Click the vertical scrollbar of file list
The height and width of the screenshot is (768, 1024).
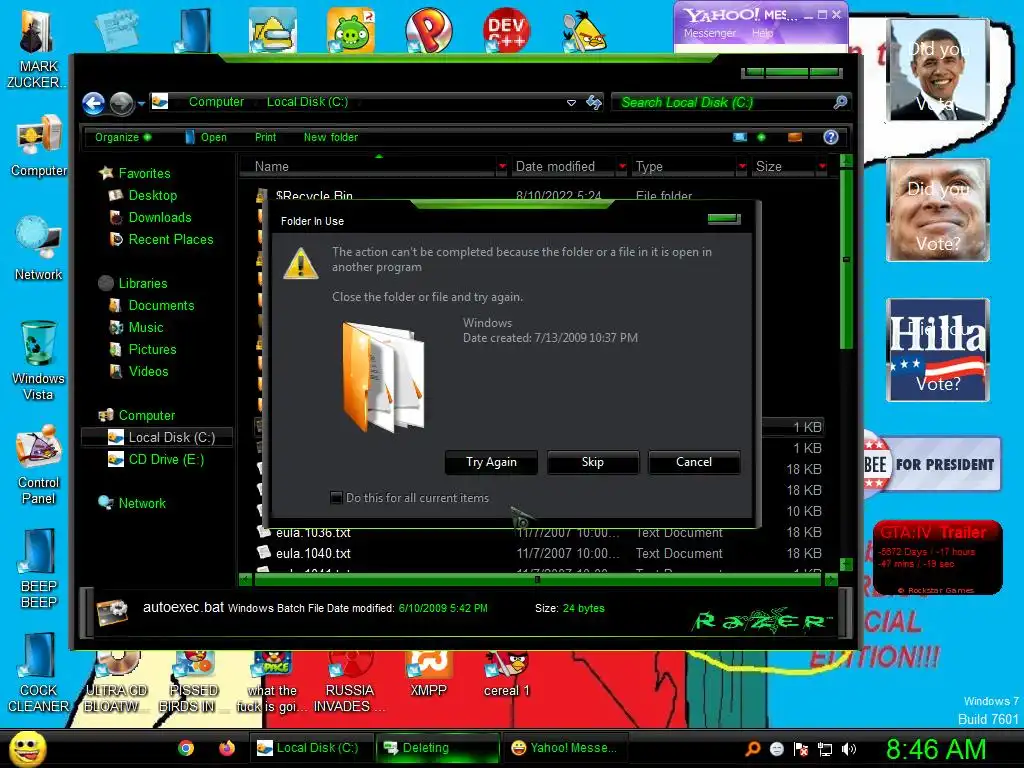(x=846, y=259)
